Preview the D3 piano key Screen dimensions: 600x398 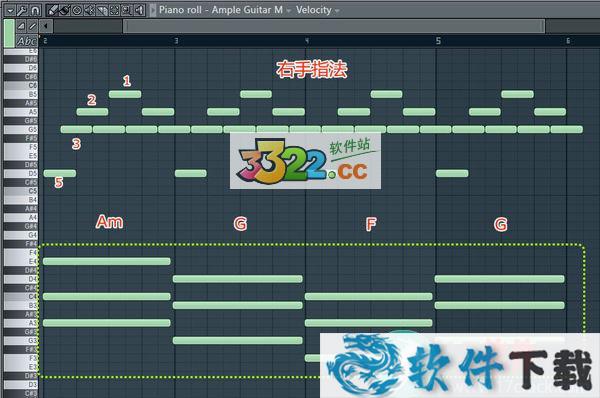(x=21, y=384)
